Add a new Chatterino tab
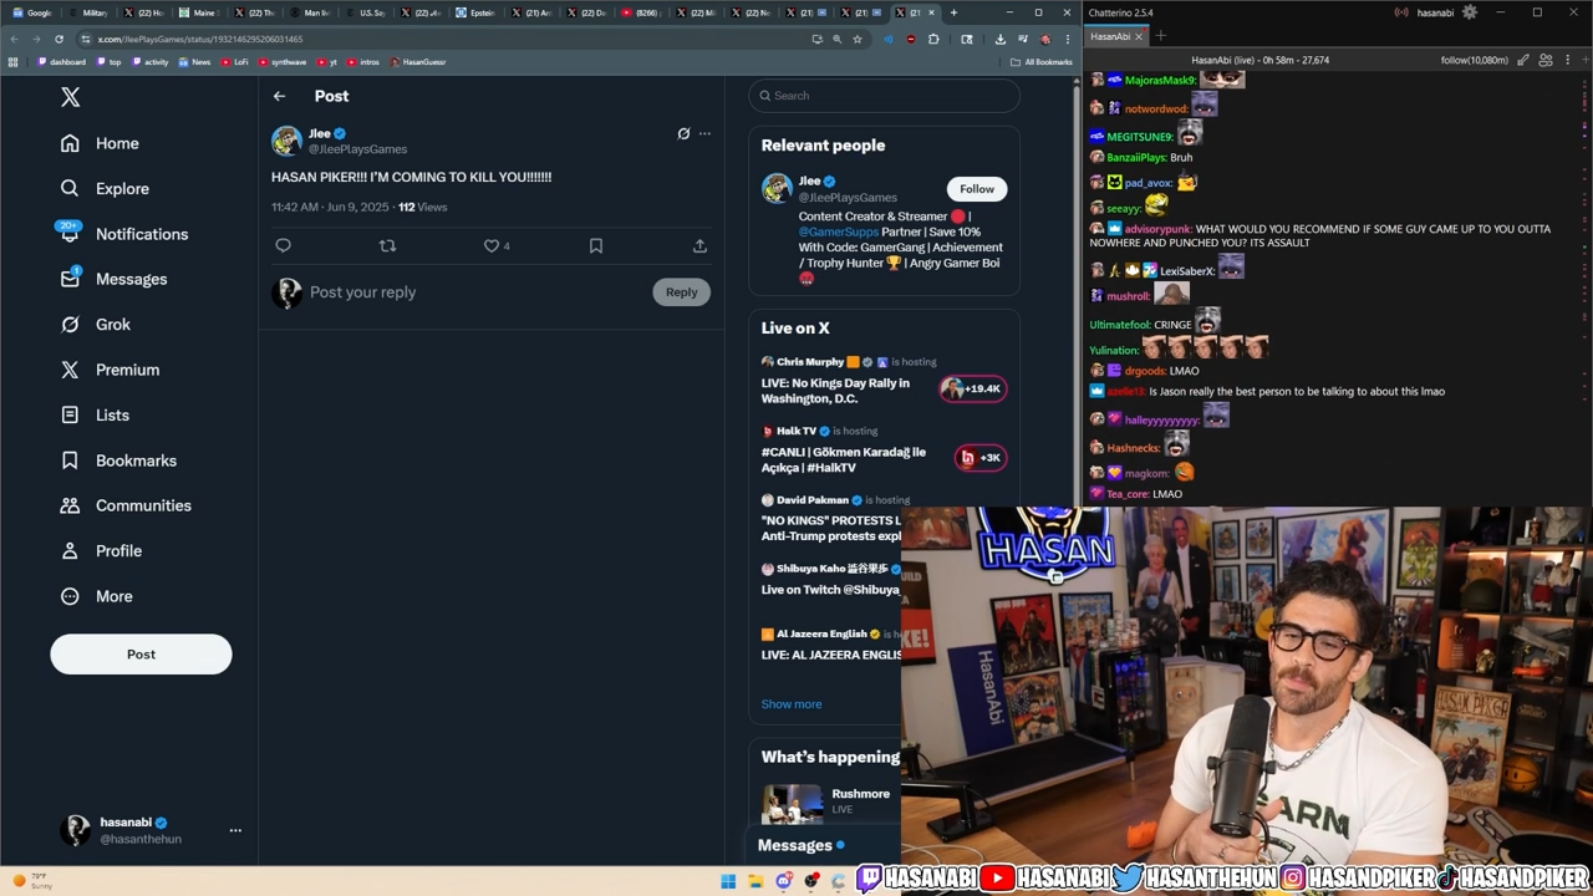Viewport: 1593px width, 896px height. [x=1161, y=36]
